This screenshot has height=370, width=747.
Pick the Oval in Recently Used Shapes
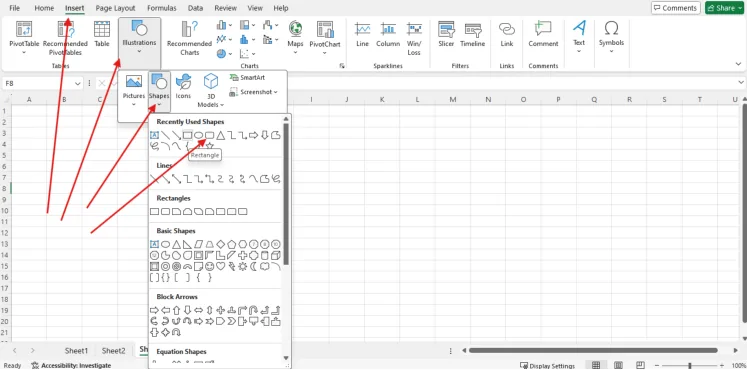(199, 135)
